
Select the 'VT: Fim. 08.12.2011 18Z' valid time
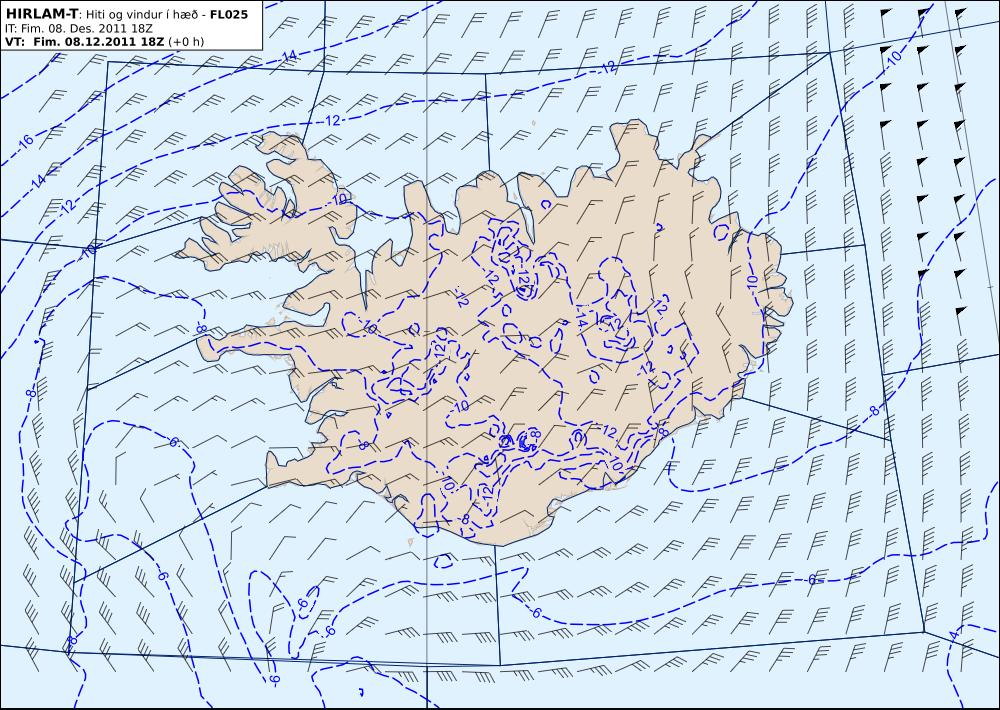point(85,42)
